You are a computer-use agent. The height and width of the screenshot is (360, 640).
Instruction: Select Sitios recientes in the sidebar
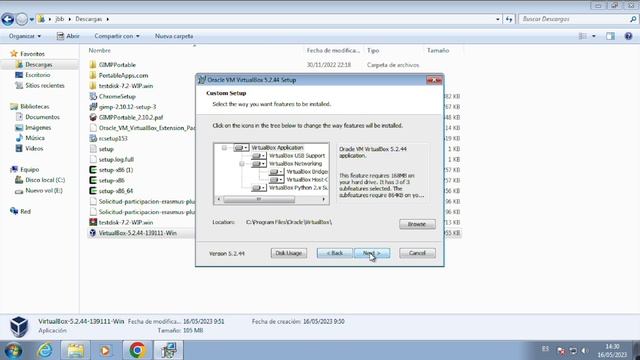pyautogui.click(x=45, y=86)
